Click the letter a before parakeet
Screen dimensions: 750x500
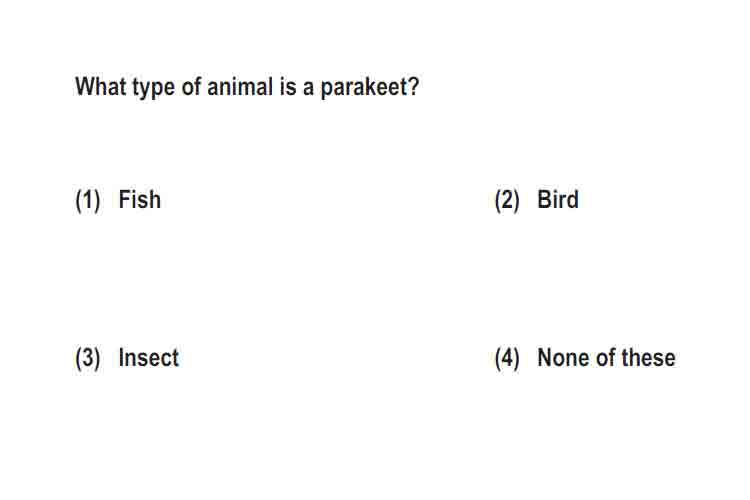click(x=308, y=89)
